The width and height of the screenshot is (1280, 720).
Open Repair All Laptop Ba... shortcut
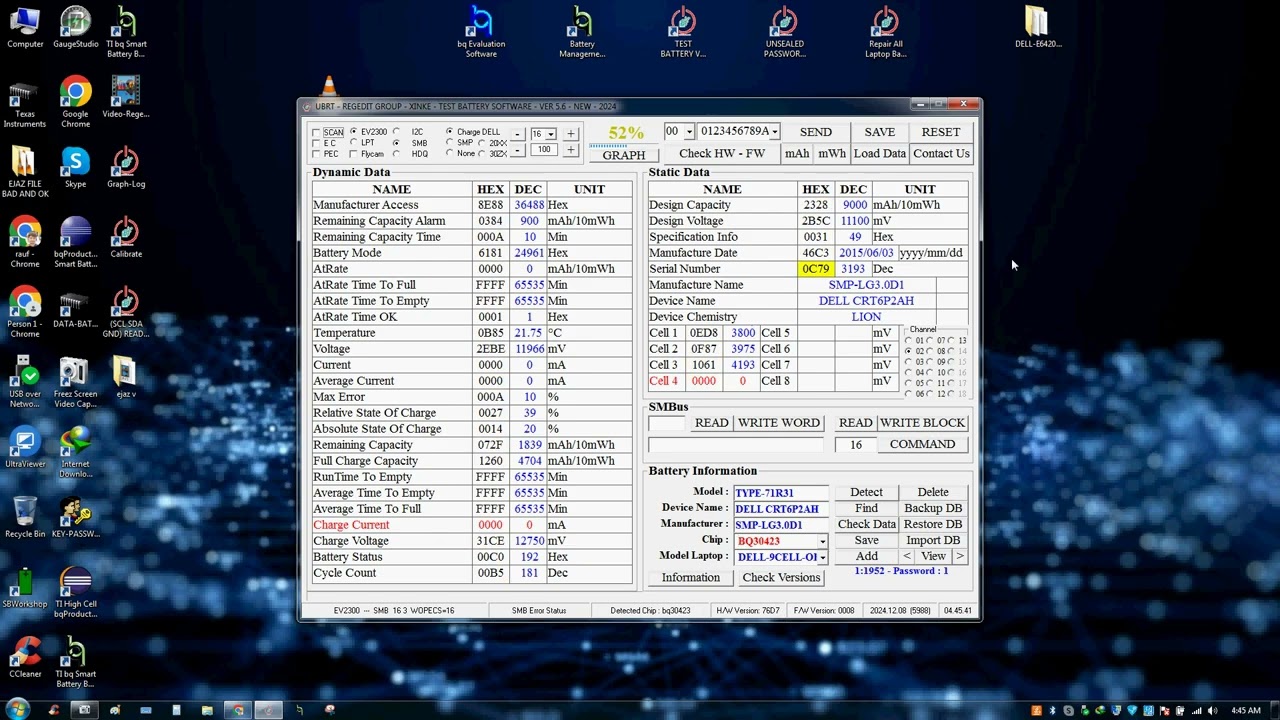click(885, 32)
